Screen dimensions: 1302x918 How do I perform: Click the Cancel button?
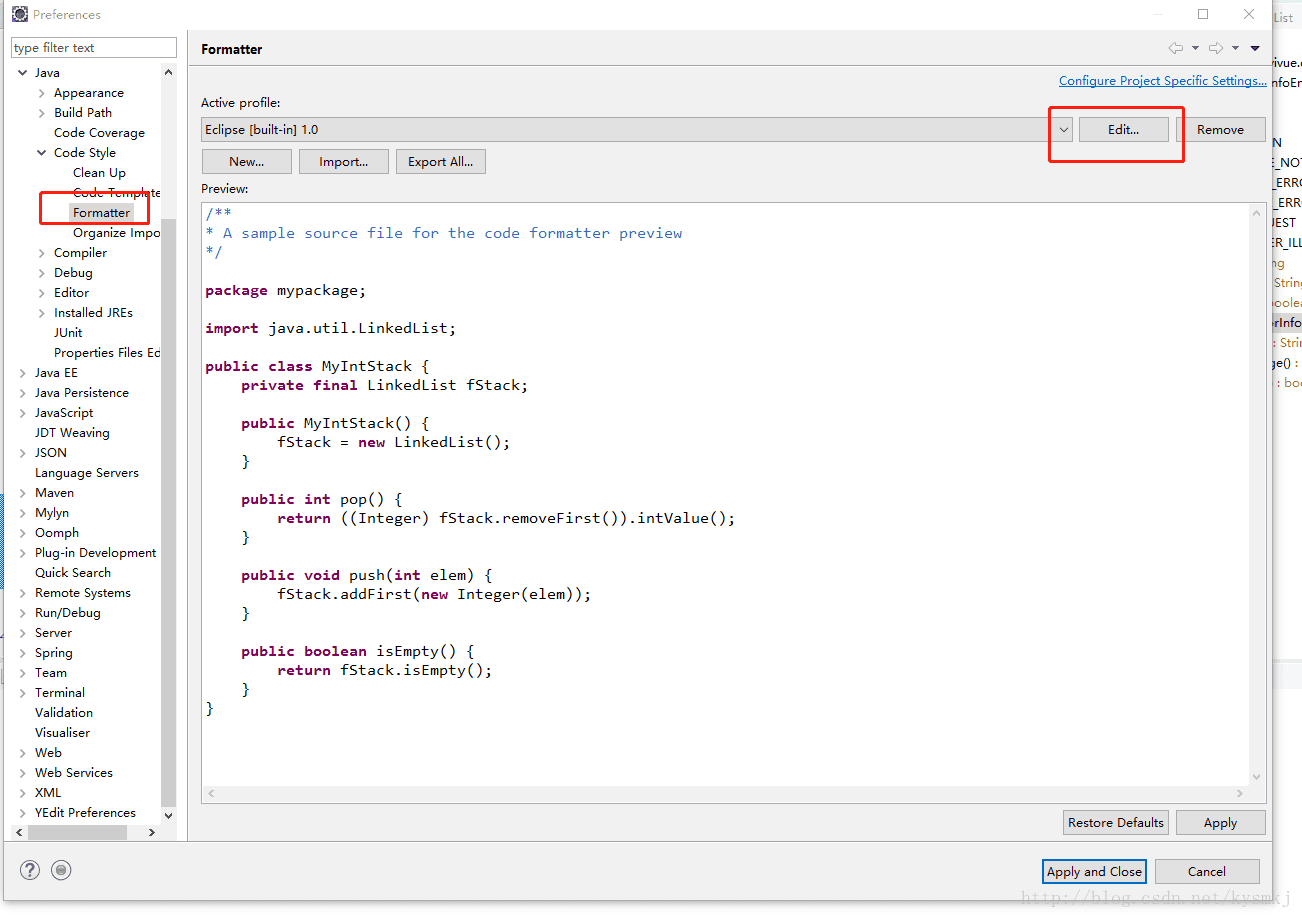click(1206, 871)
